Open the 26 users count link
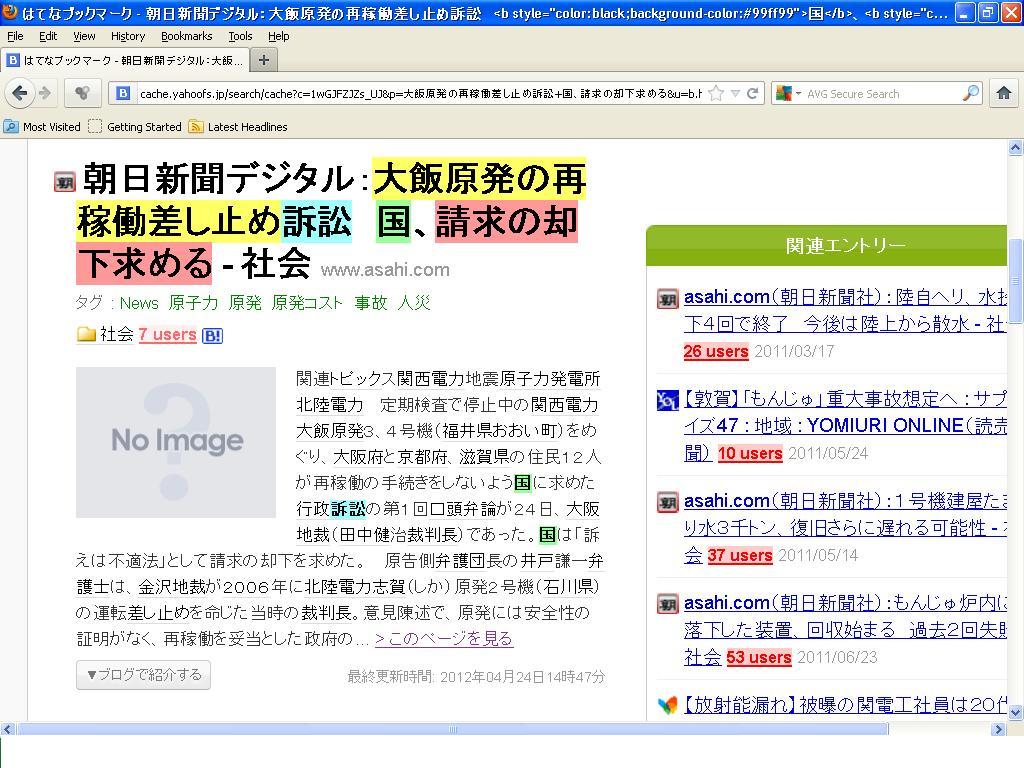The image size is (1024, 768). pos(716,351)
